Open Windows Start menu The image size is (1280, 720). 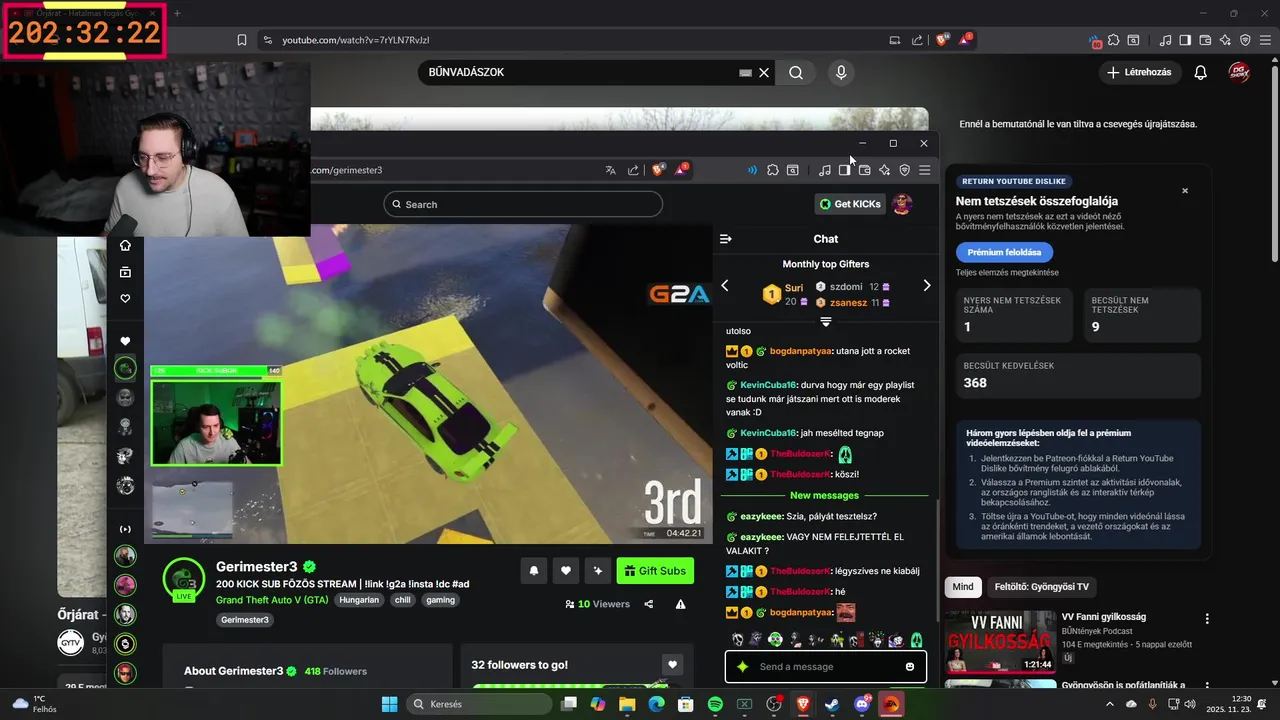point(389,704)
